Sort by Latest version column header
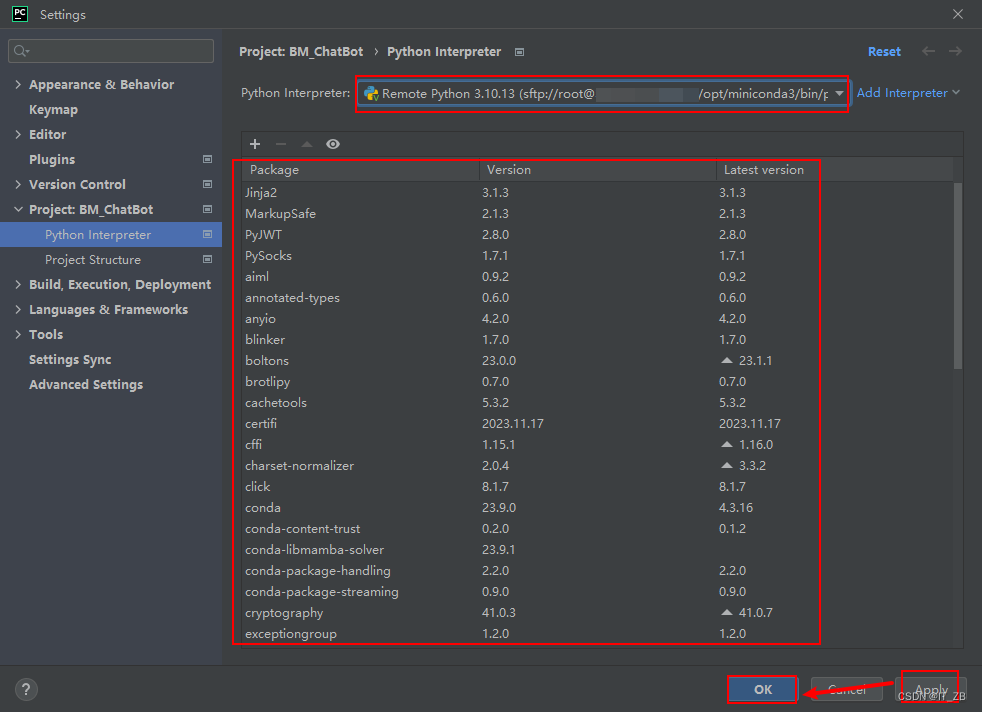 [x=835, y=170]
